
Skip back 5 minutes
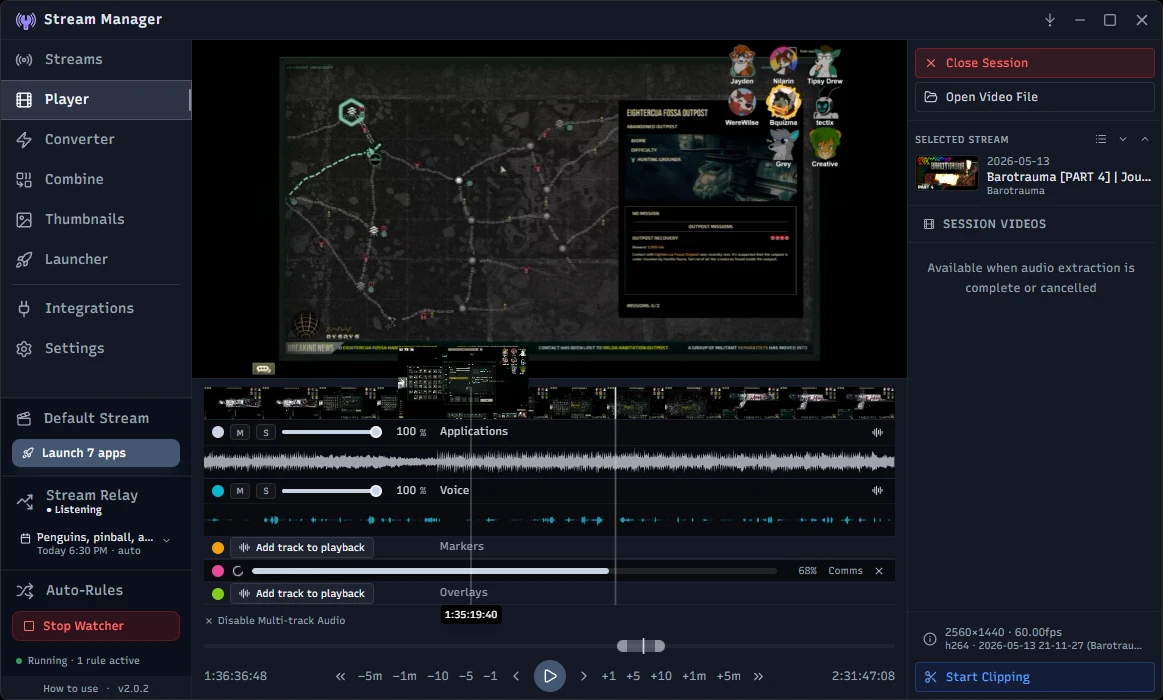pos(370,676)
